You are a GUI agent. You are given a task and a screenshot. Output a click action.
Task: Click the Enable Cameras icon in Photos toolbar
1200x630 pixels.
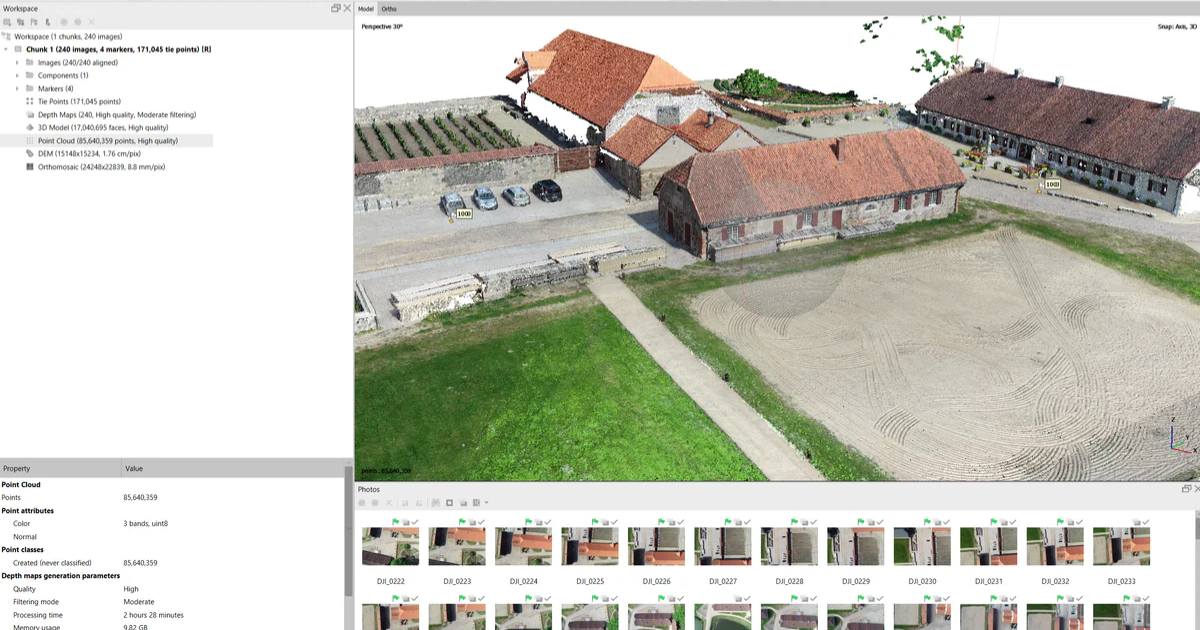click(362, 503)
